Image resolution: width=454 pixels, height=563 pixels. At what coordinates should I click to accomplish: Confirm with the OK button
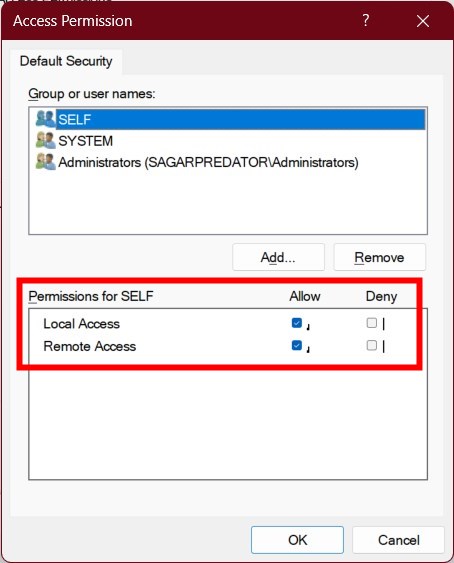click(x=297, y=540)
